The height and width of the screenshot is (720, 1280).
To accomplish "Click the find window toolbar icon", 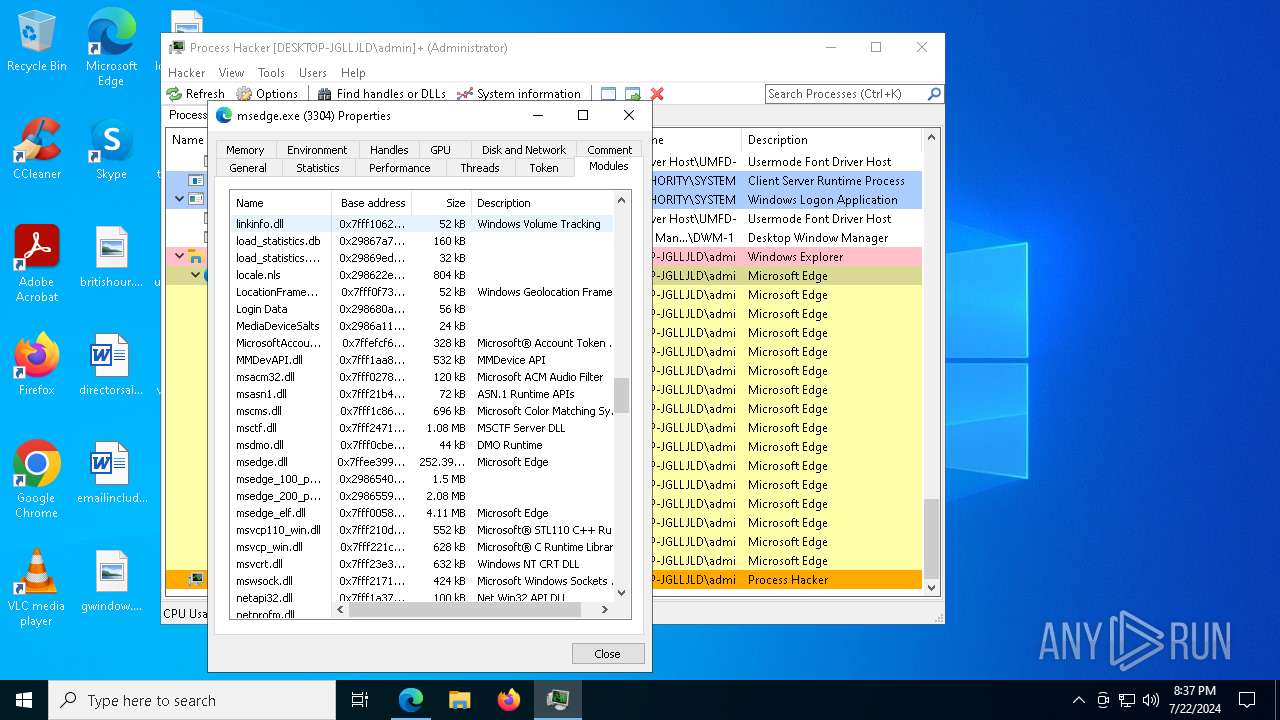I will [x=608, y=94].
